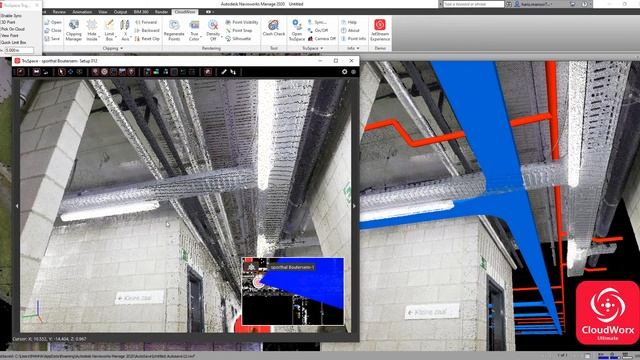This screenshot has width=640, height=360.
Task: Click TruSpace minimap thumbnail
Action: tap(293, 291)
